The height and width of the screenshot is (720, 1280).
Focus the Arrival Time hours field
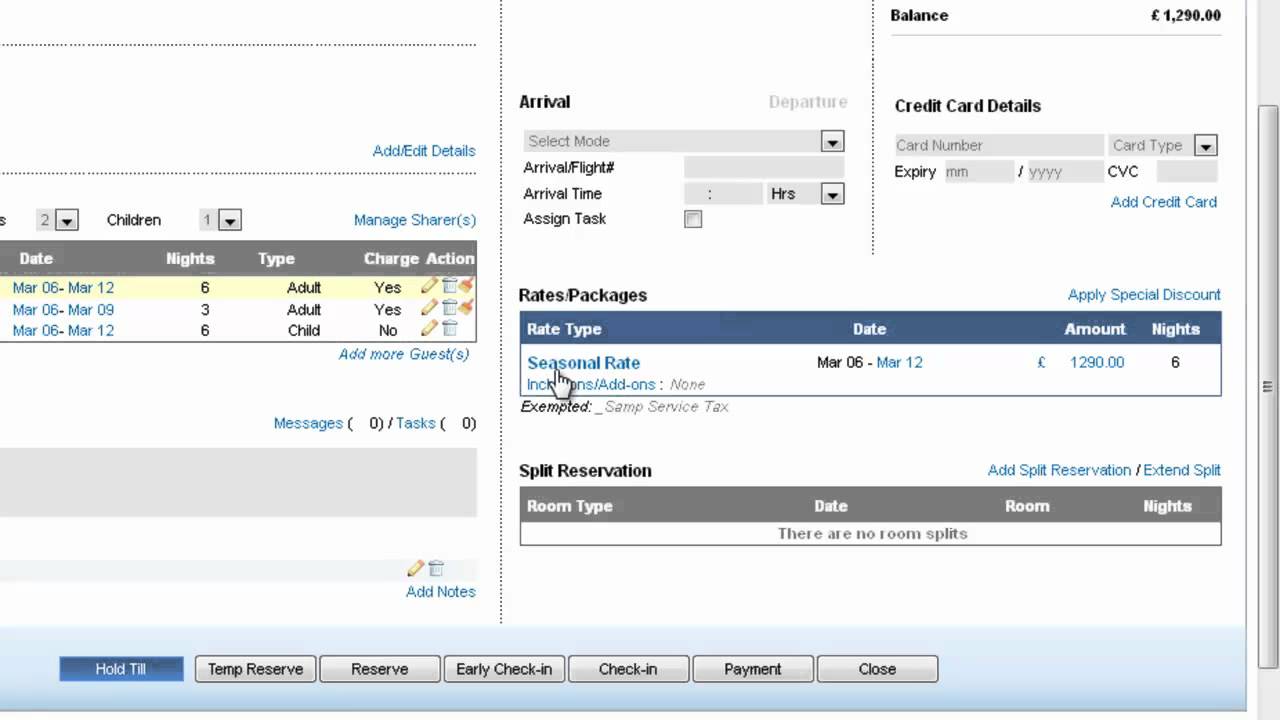point(695,194)
